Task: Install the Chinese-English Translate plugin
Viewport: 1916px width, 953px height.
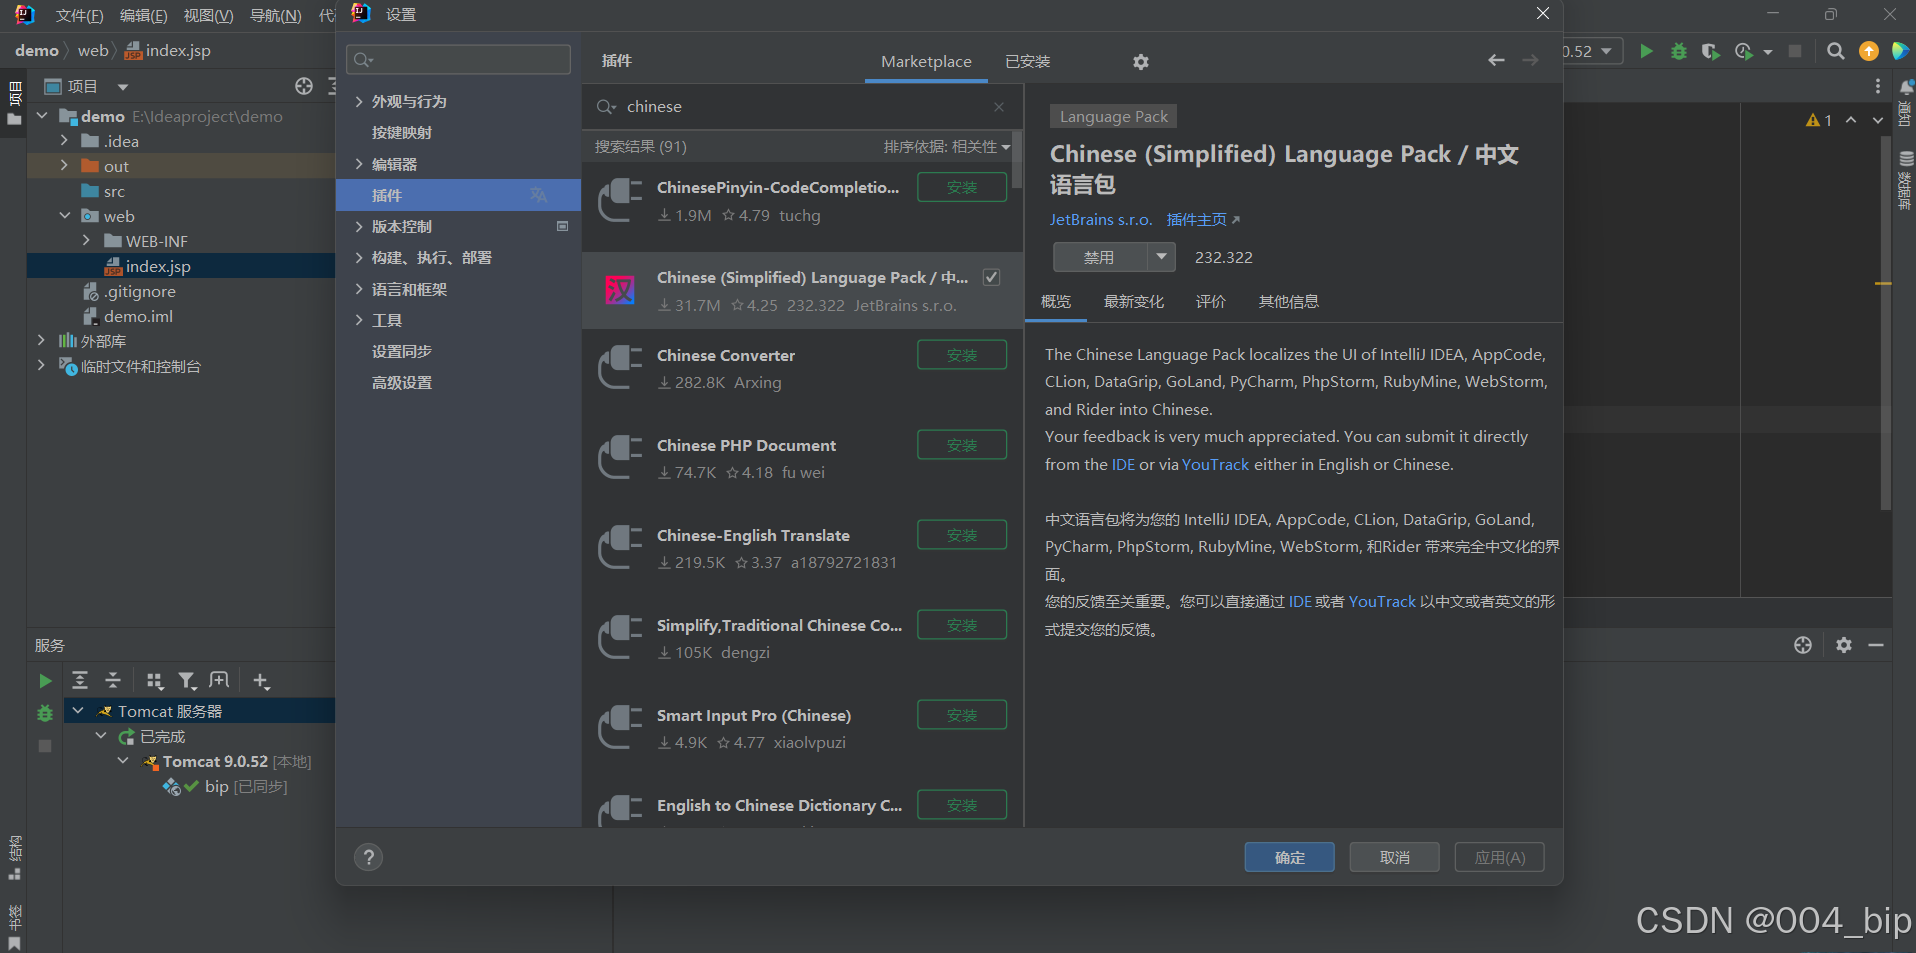Action: pyautogui.click(x=962, y=535)
